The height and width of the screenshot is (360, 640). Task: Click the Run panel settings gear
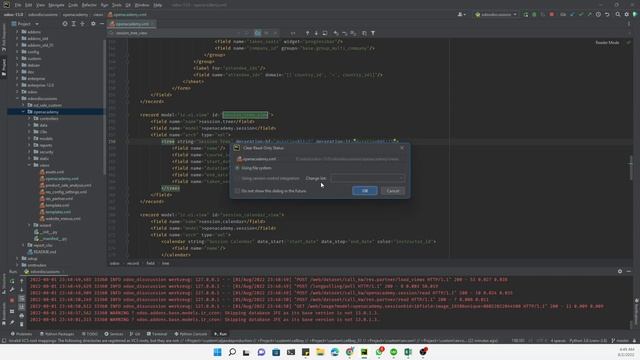(x=620, y=271)
